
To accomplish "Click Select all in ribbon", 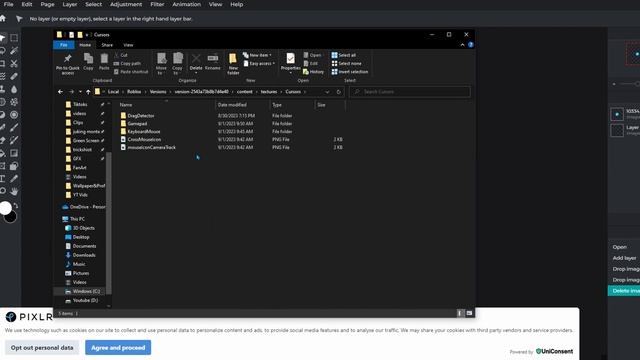I will [x=344, y=55].
